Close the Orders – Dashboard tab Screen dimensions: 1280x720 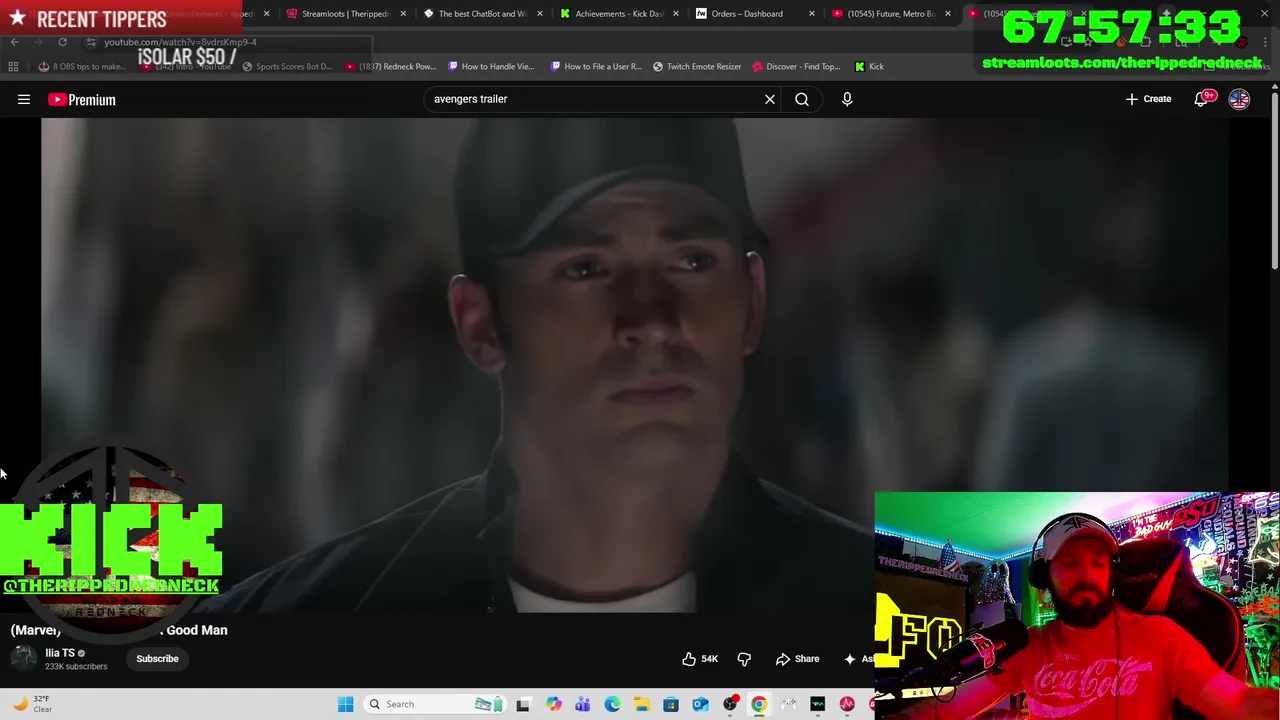coord(811,14)
